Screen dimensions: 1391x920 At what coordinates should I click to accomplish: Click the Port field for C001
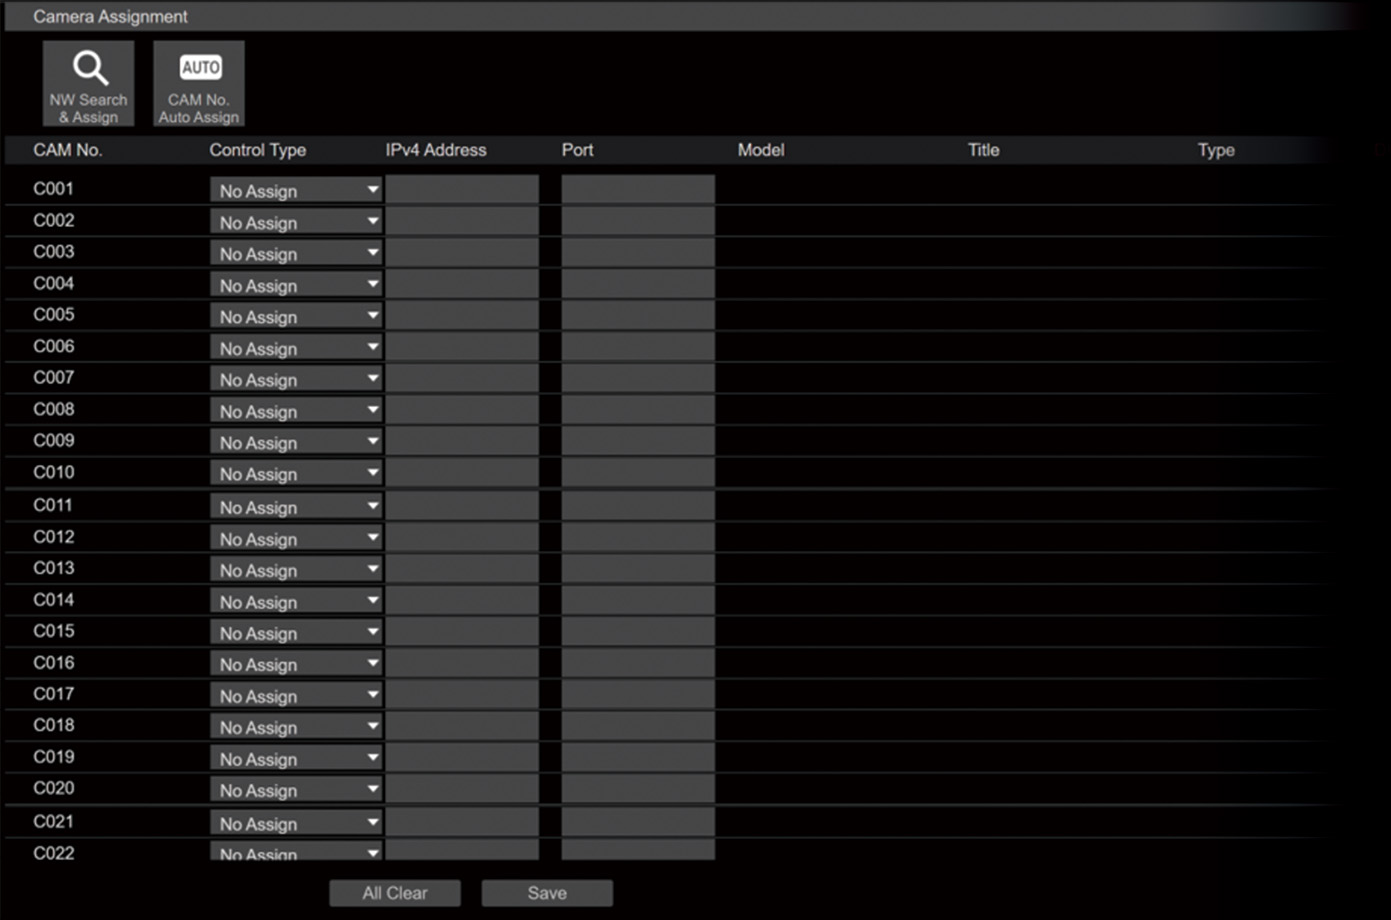coord(638,190)
